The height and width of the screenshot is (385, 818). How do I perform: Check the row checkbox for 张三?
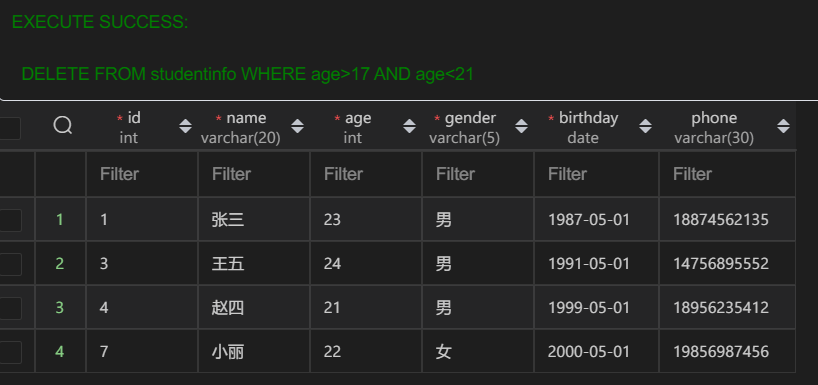pyautogui.click(x=10, y=220)
